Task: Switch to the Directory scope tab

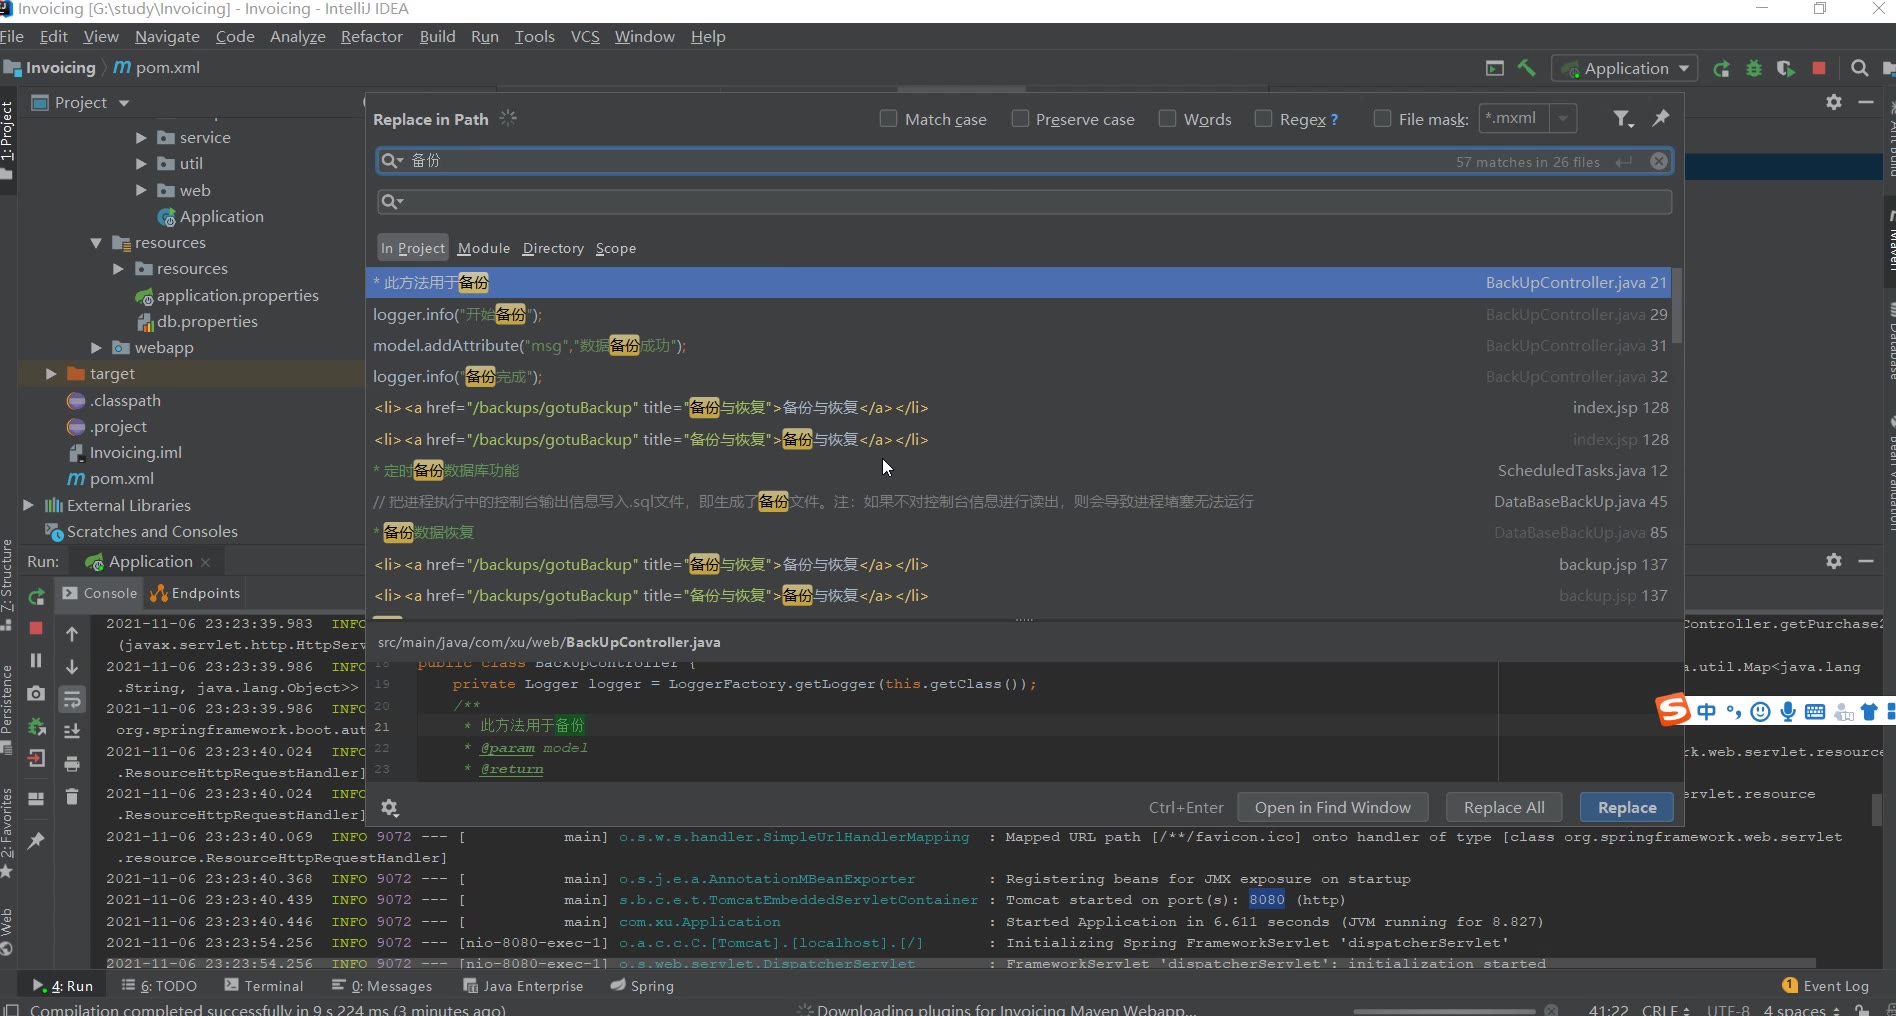Action: coord(552,248)
